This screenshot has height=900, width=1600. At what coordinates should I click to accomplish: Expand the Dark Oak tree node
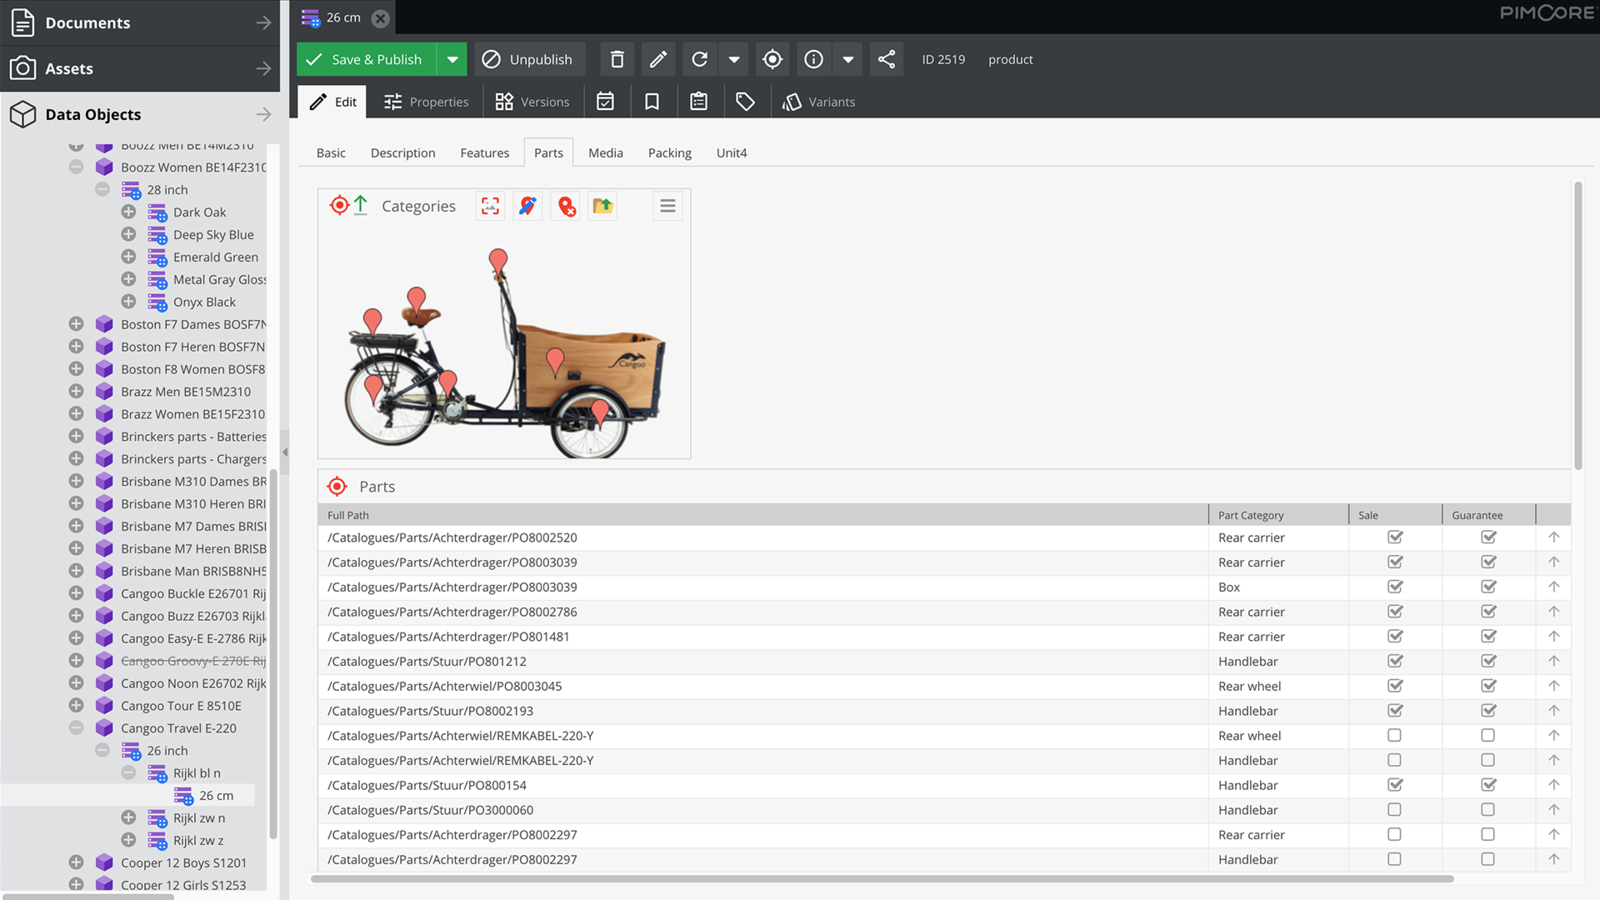point(129,212)
